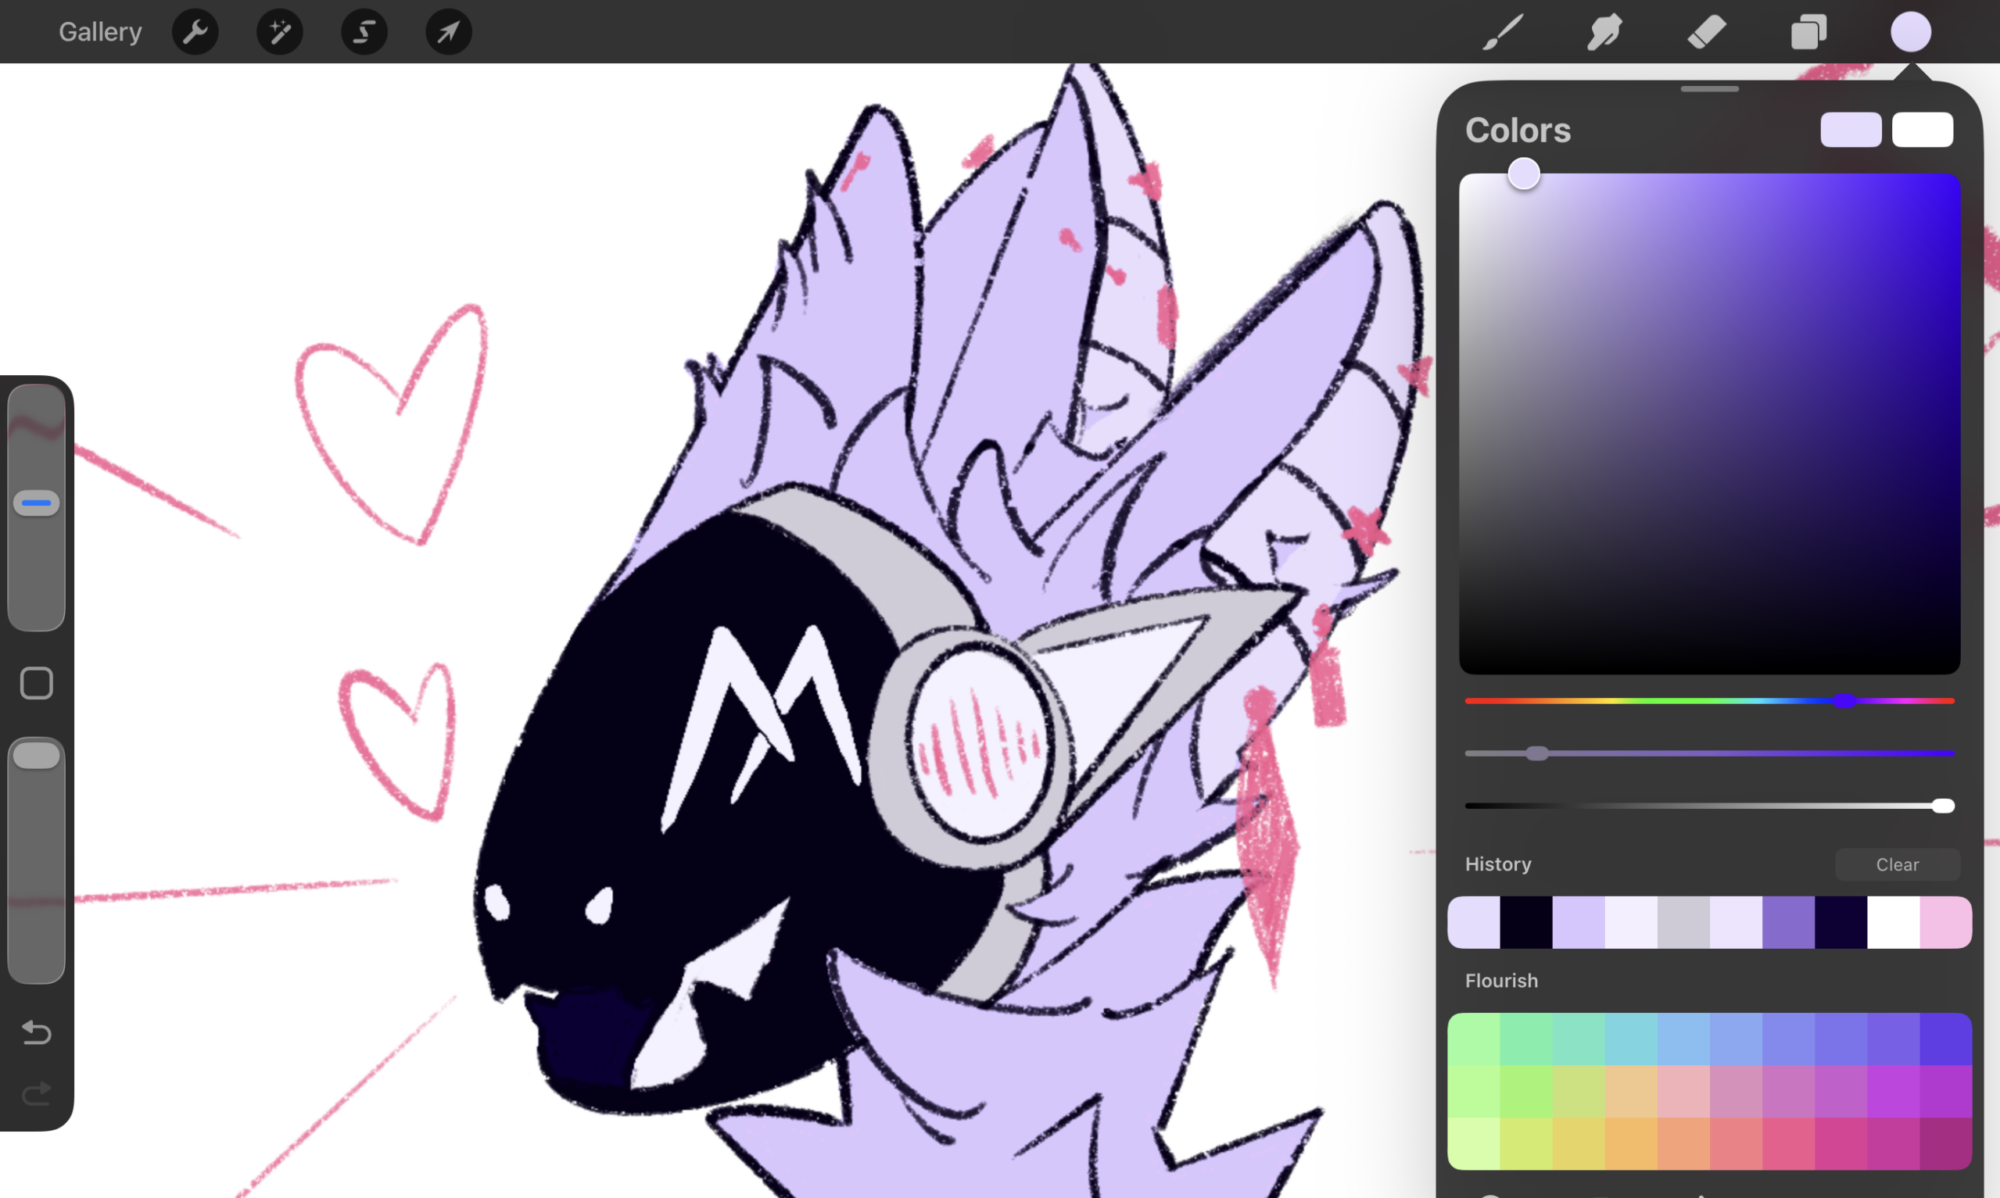Tap the Redo arrow in sidebar

click(x=37, y=1093)
